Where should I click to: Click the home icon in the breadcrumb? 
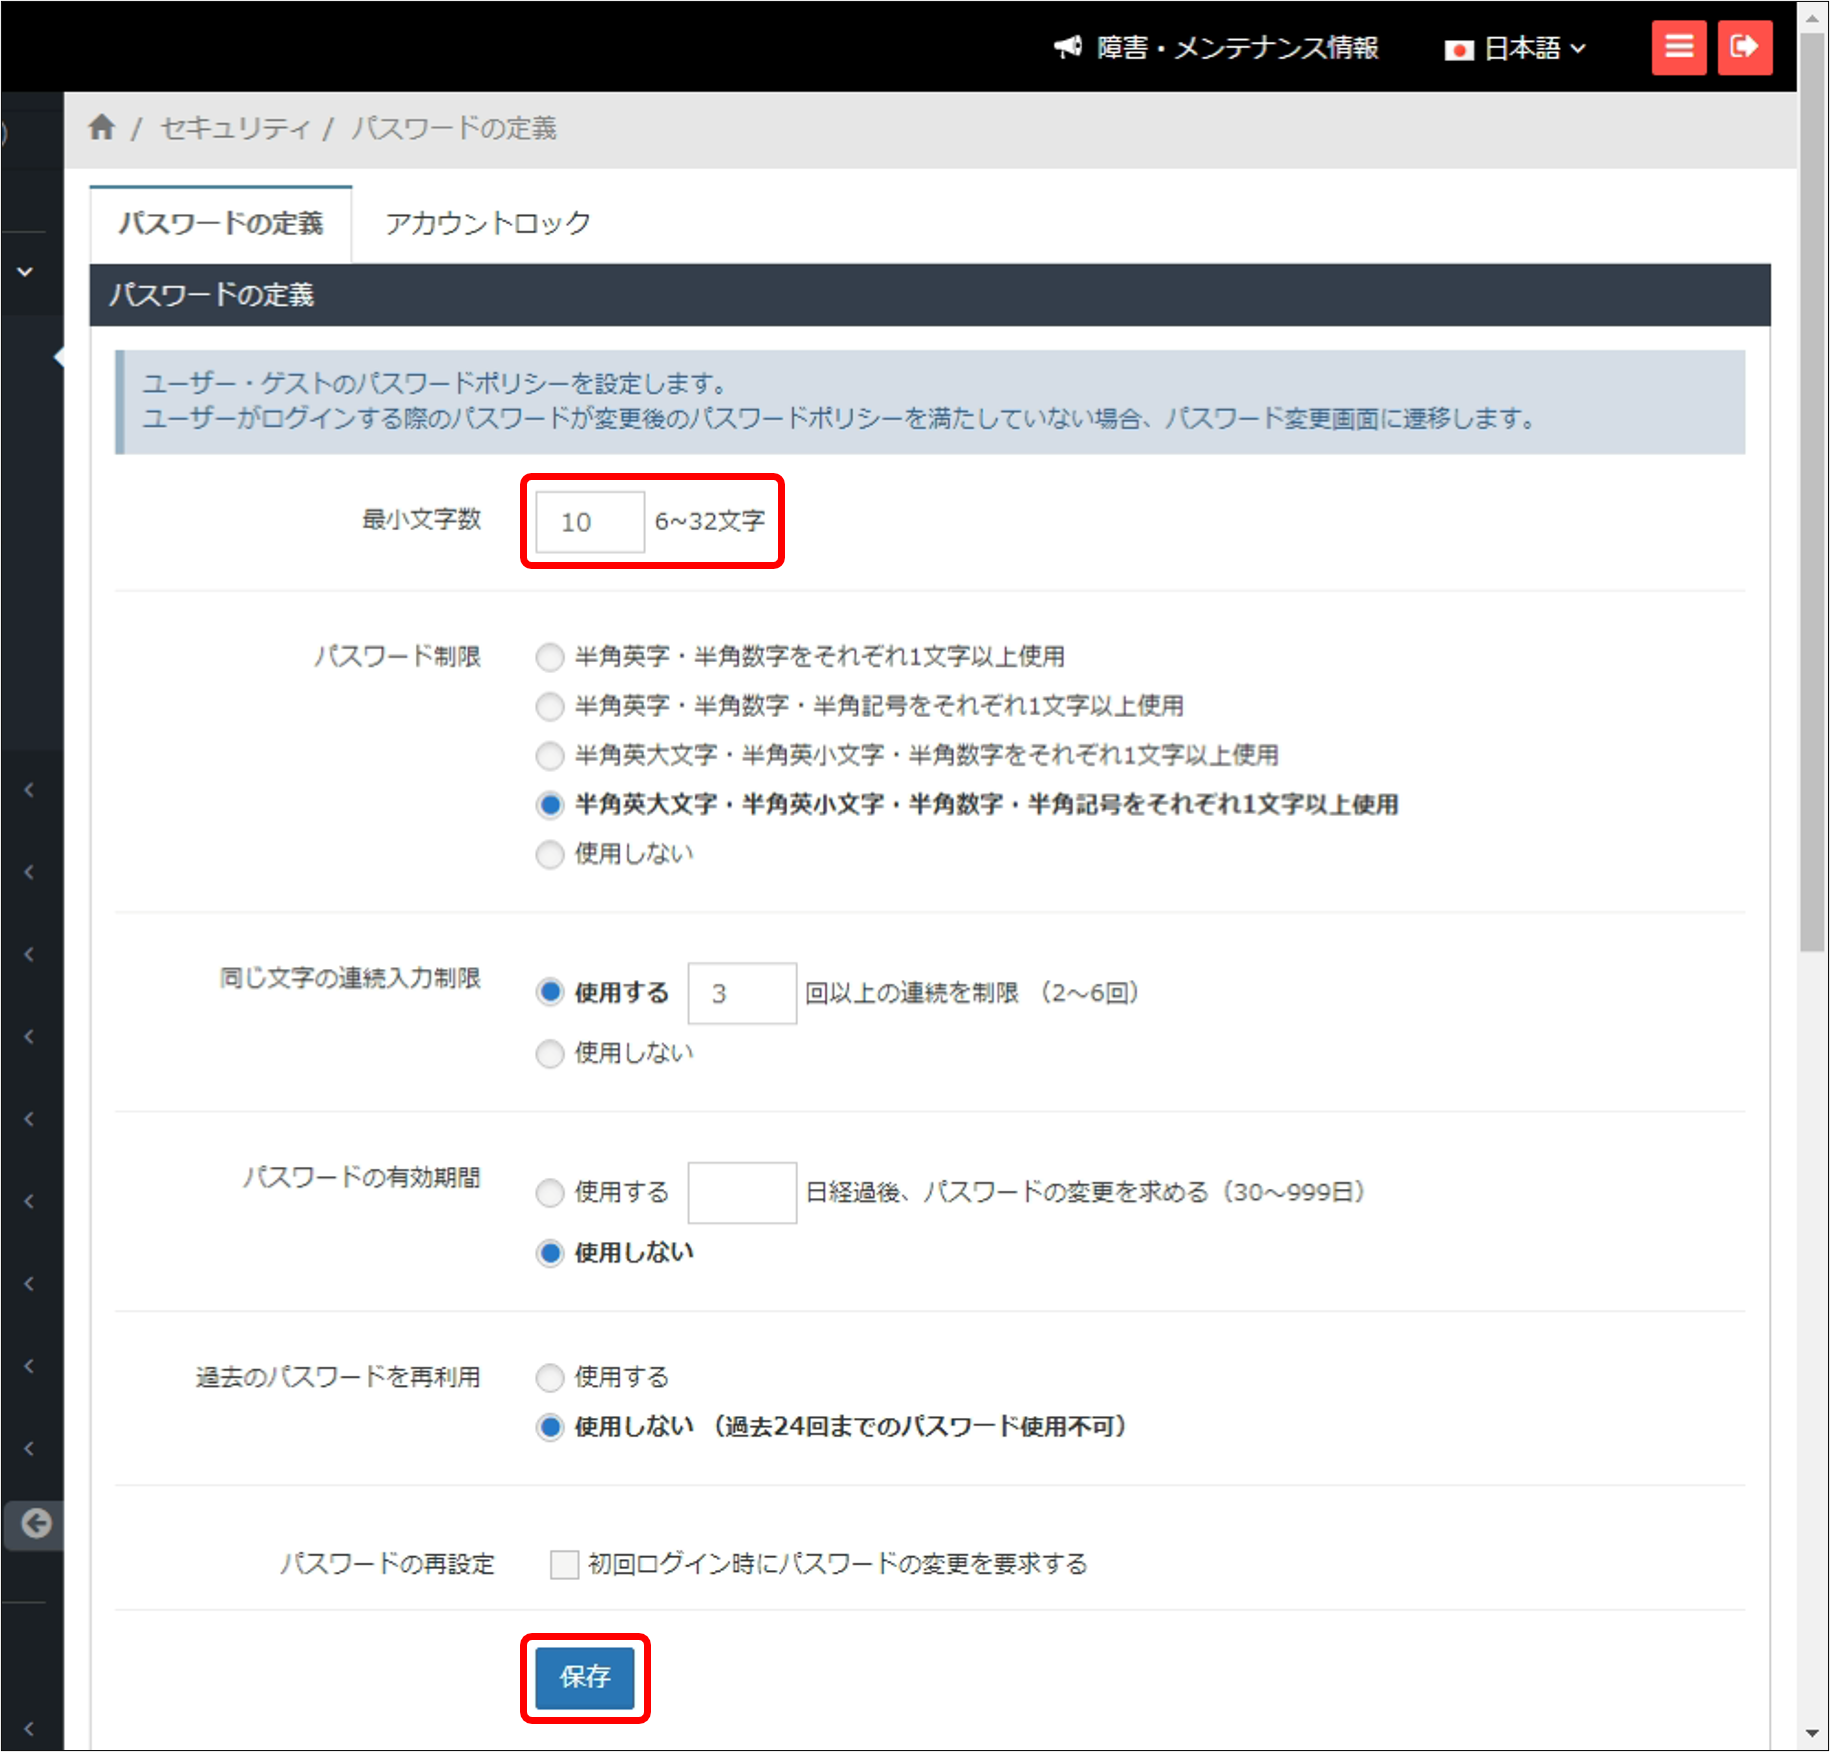point(103,128)
